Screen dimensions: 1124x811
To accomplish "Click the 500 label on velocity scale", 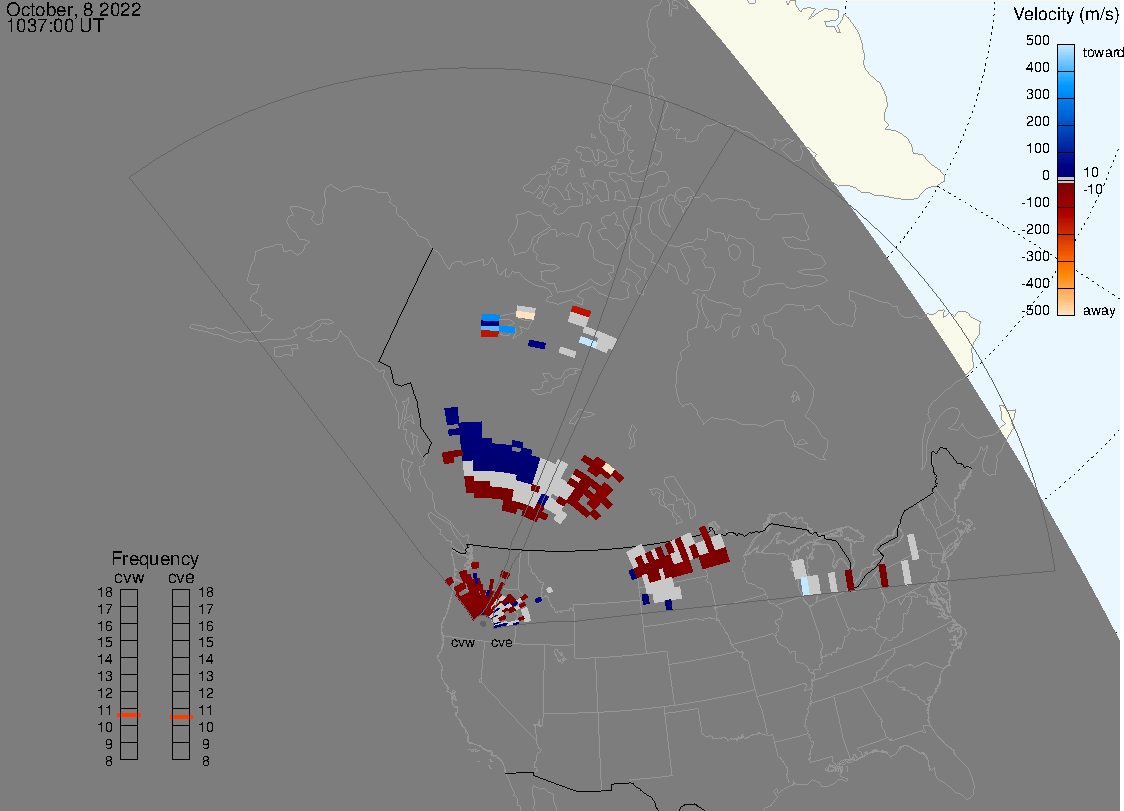I will pyautogui.click(x=1037, y=40).
